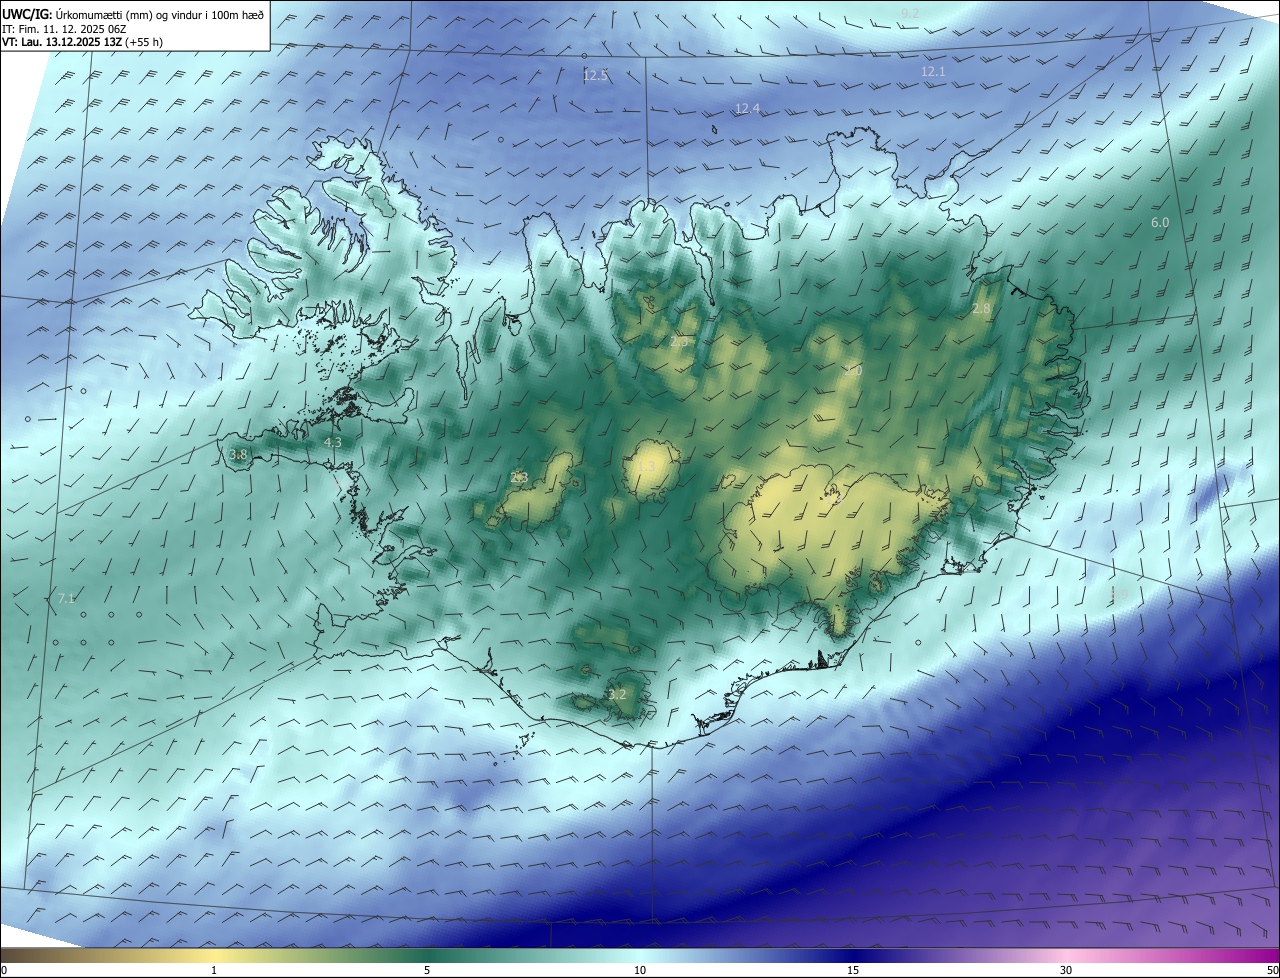Click the 2.0 value on the map
The image size is (1280, 978).
(852, 370)
